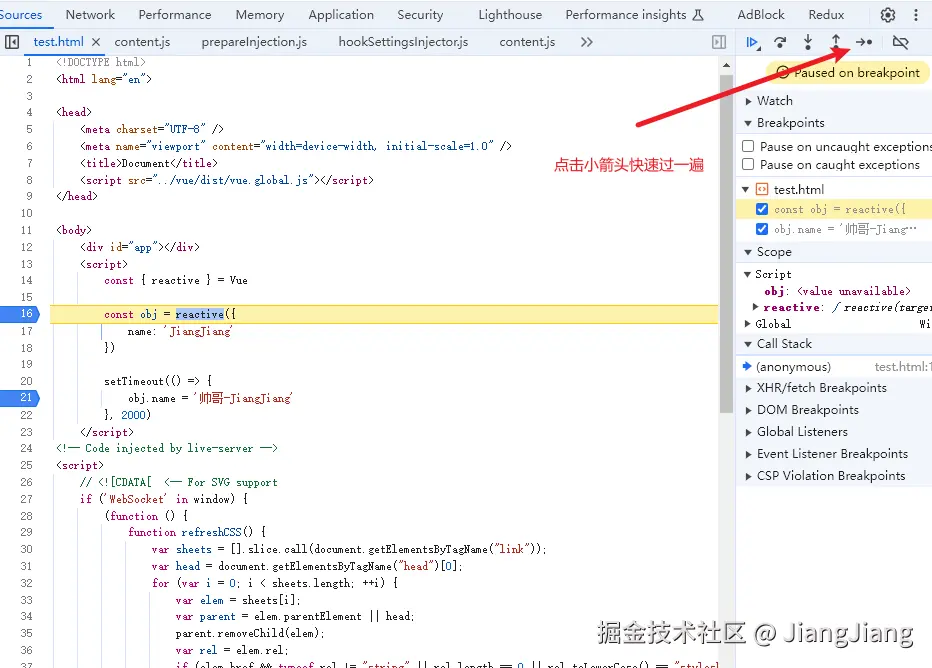
Task: Expand the reactive function entry
Action: click(x=755, y=307)
